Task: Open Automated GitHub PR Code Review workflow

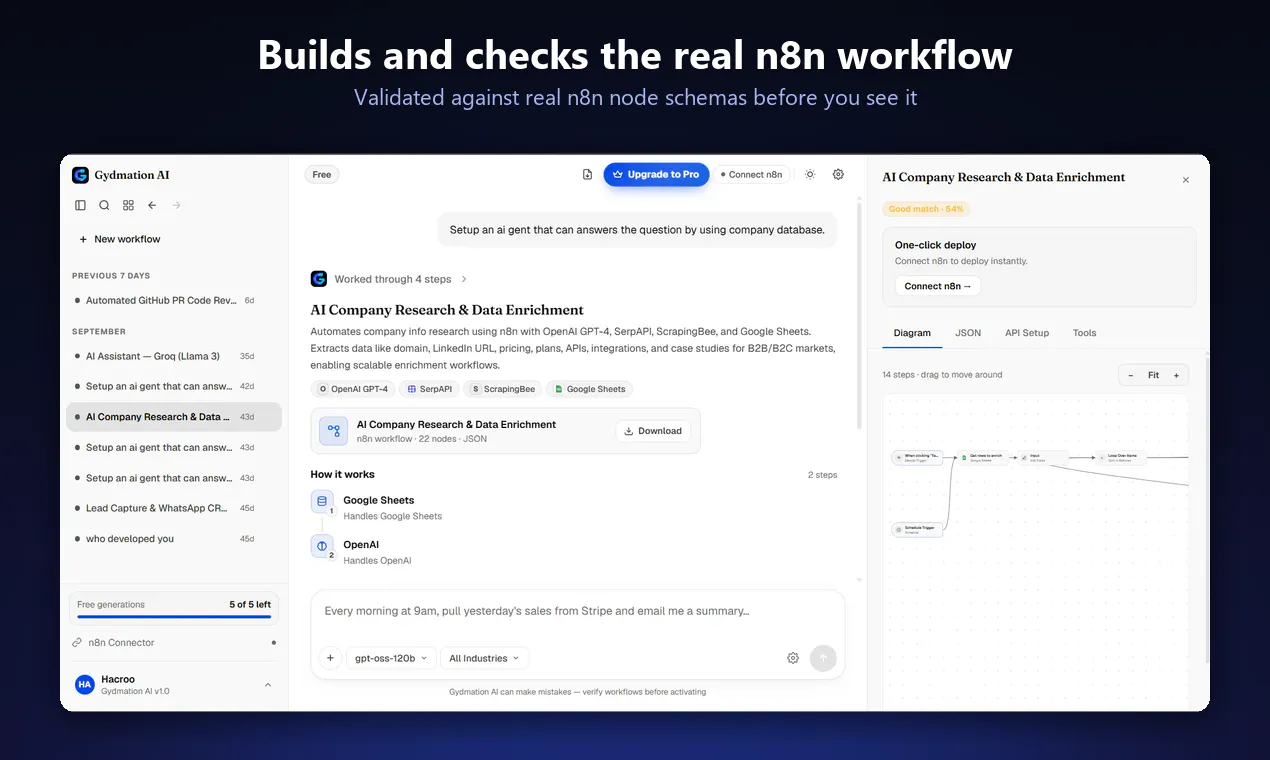Action: [174, 300]
